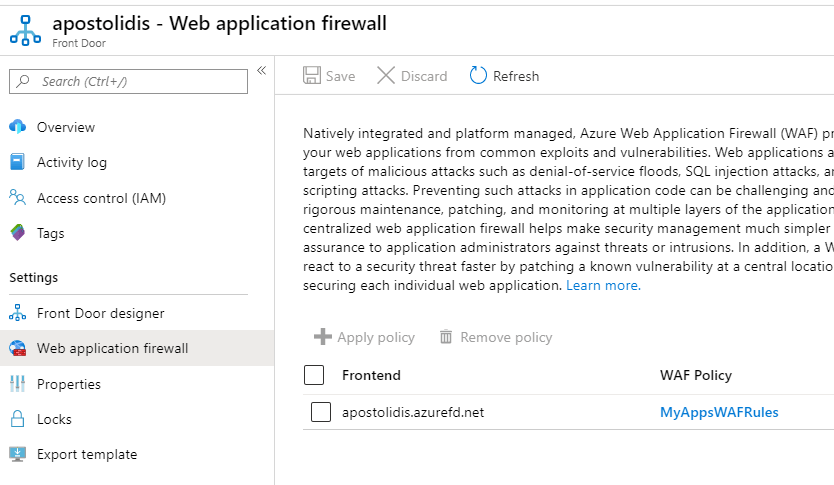Click the Activity log book icon
Viewport: 834px width, 485px height.
[x=18, y=162]
